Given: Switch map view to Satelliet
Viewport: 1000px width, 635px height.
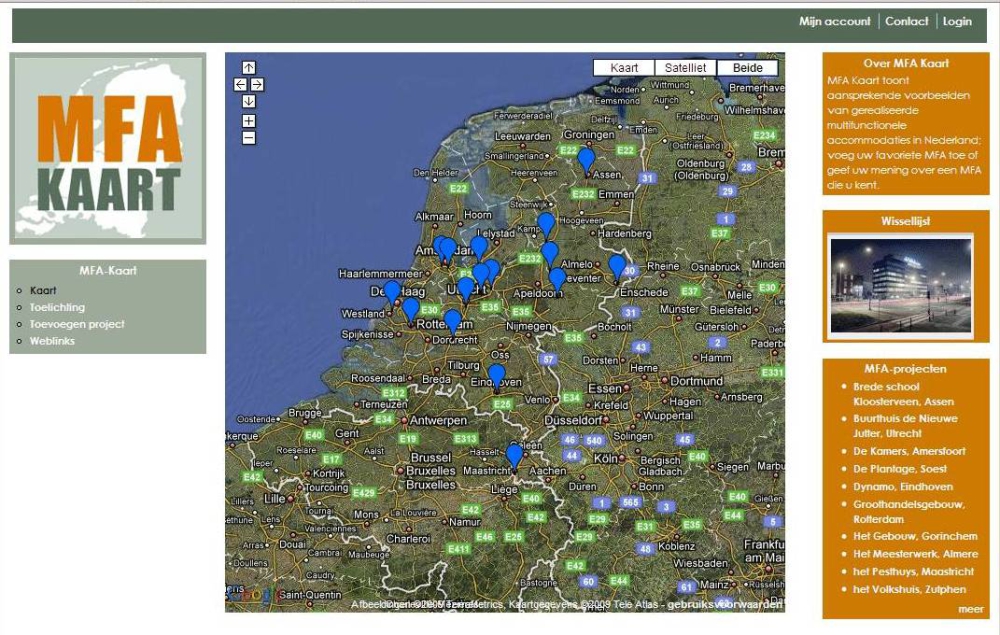Looking at the screenshot, I should (x=686, y=68).
